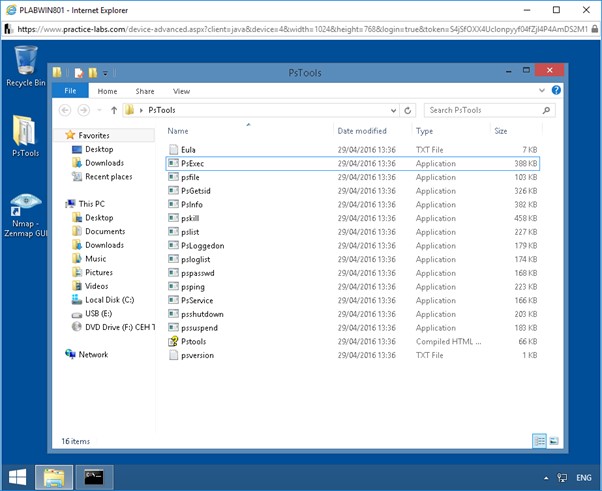This screenshot has width=602, height=491.
Task: Select the PsExec application file
Action: pos(352,164)
